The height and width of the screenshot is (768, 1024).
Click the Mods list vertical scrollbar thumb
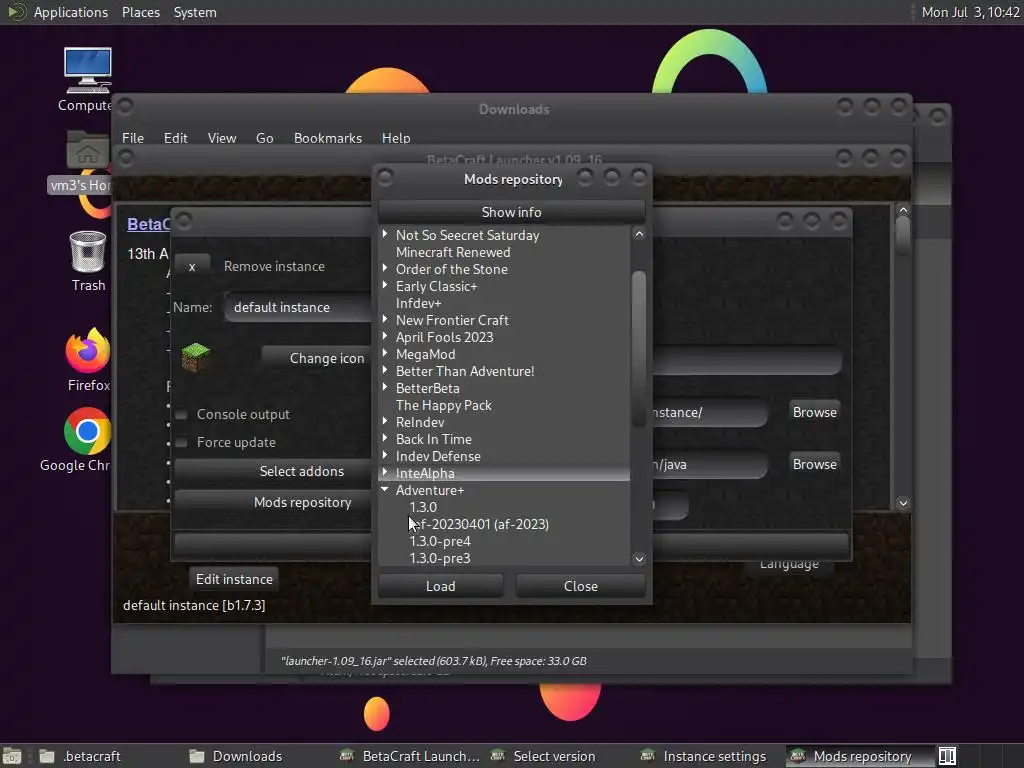639,349
